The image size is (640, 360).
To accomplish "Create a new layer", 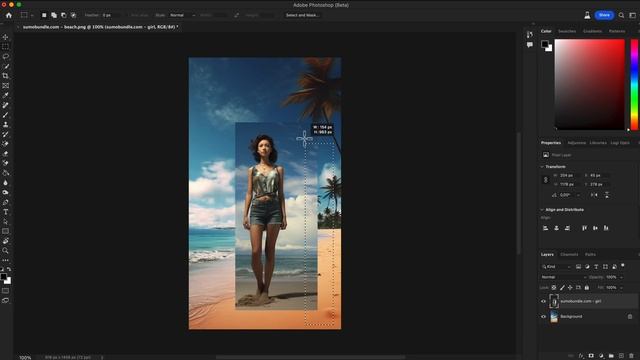I will 621,356.
